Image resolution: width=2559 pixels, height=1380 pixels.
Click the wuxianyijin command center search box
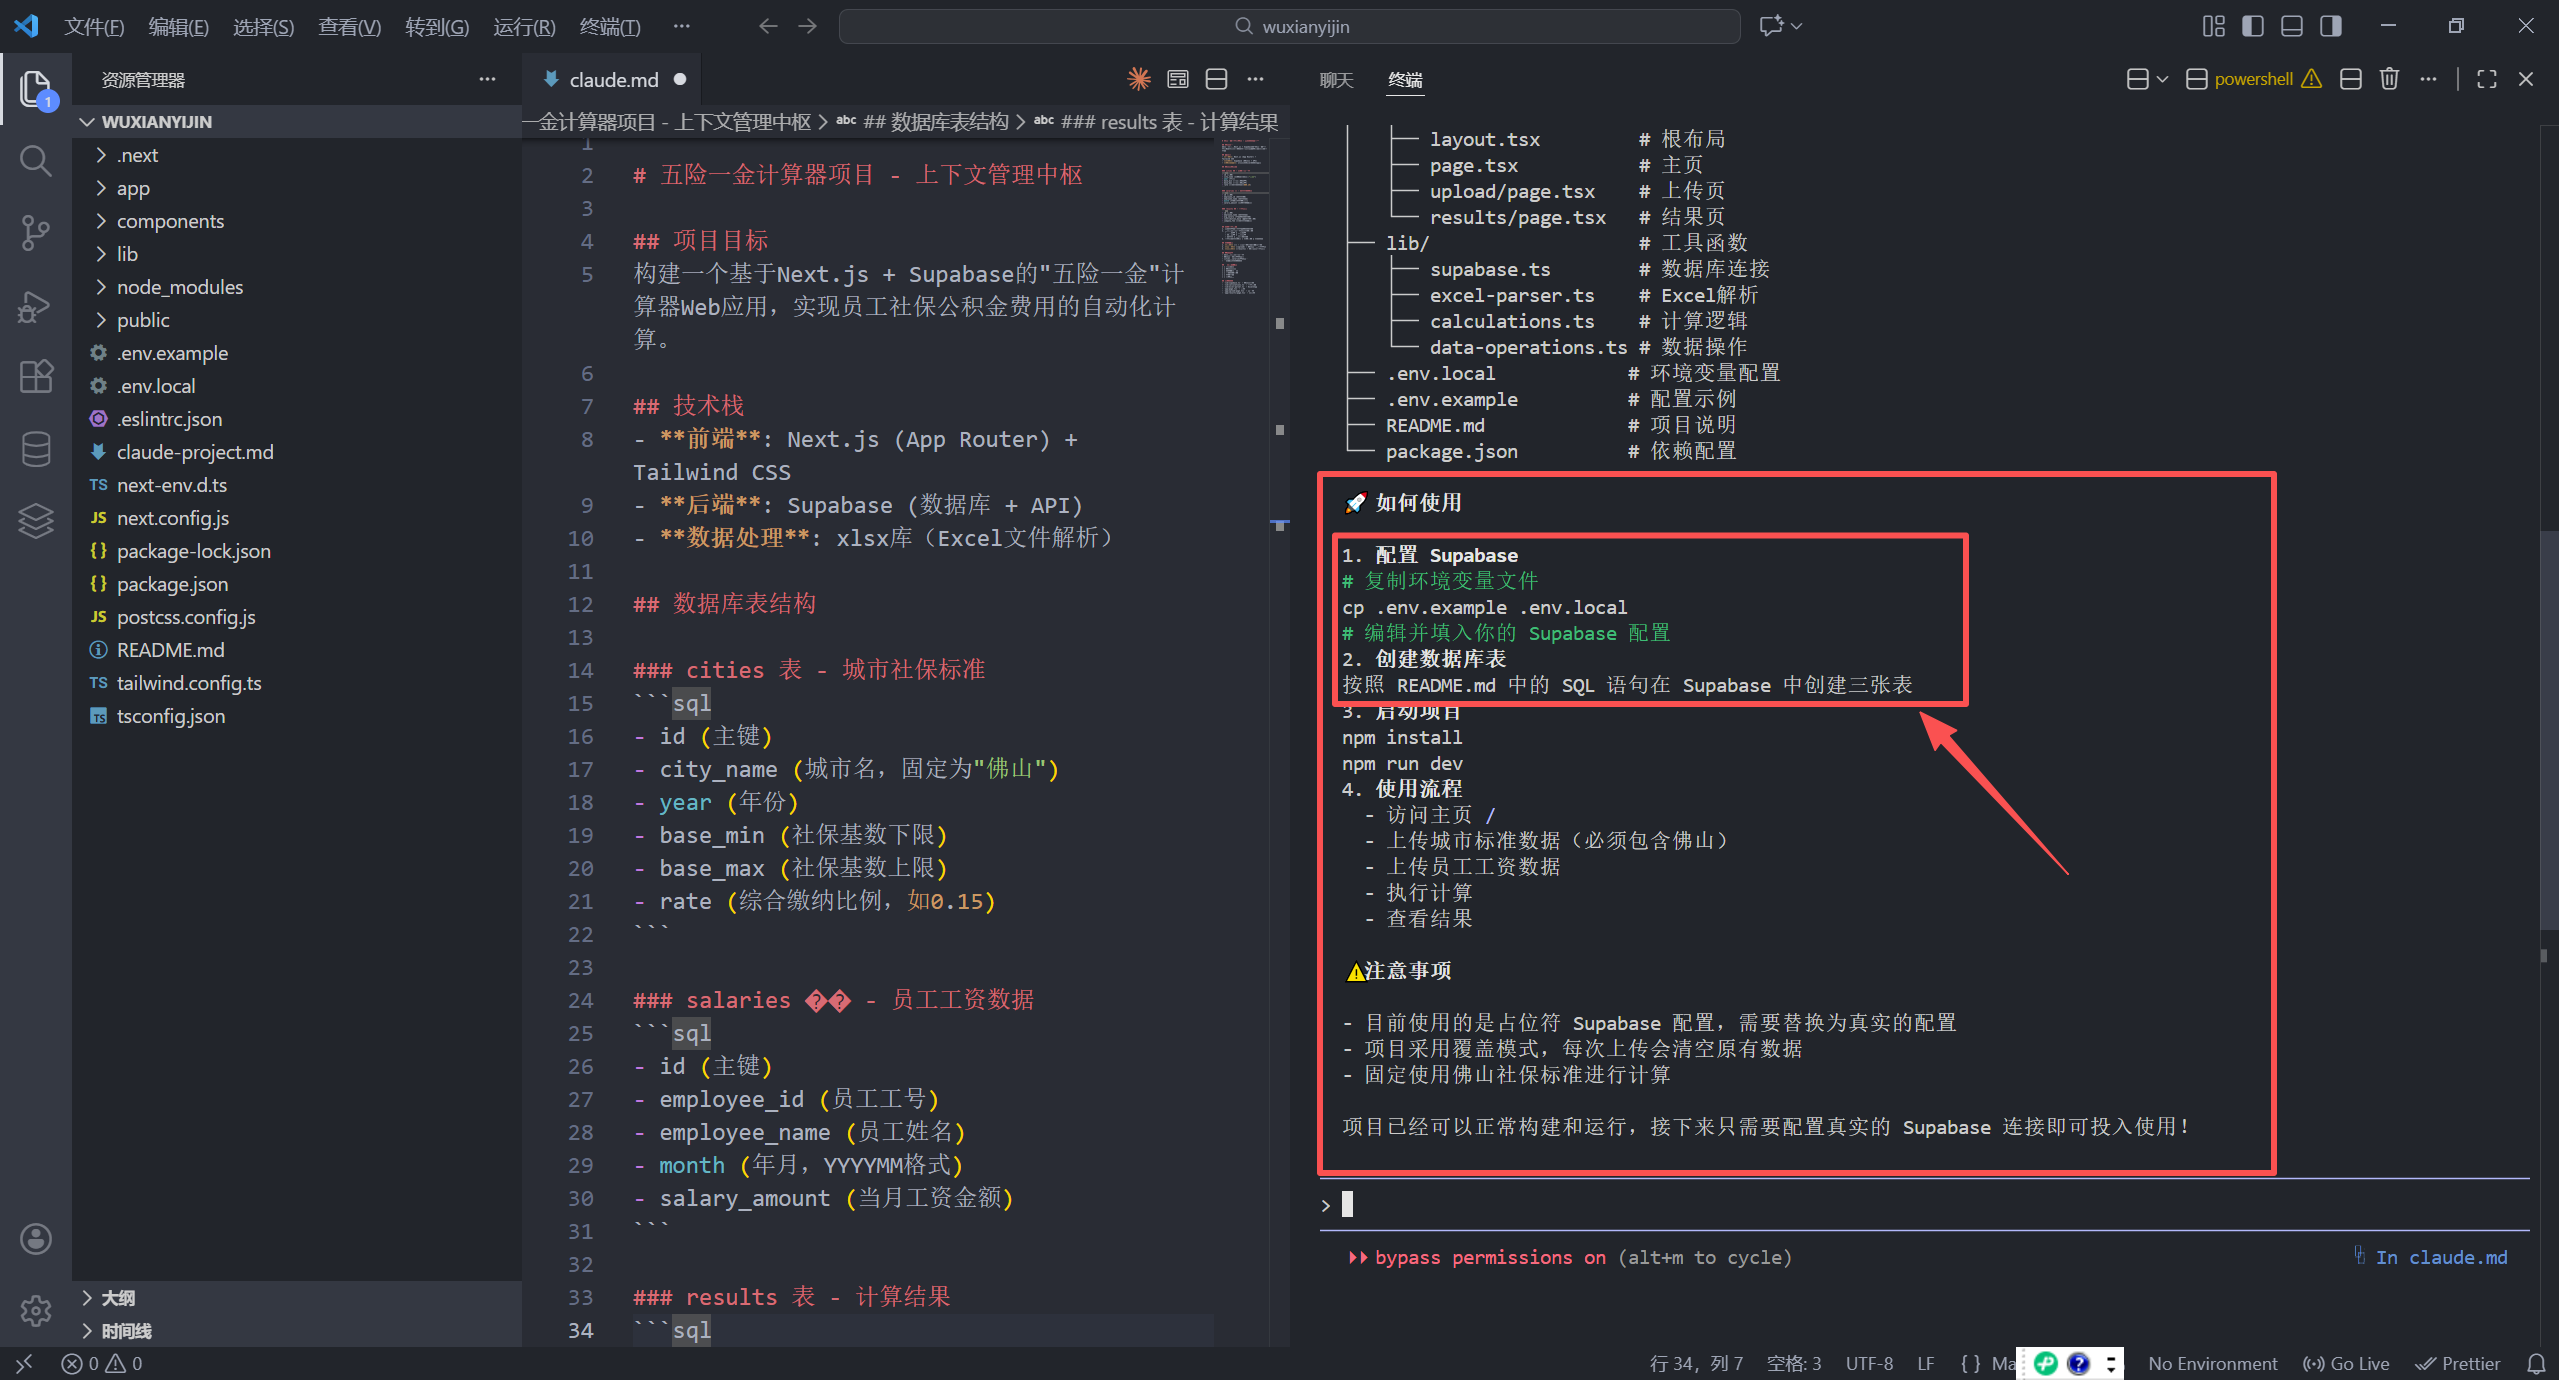(x=1290, y=26)
